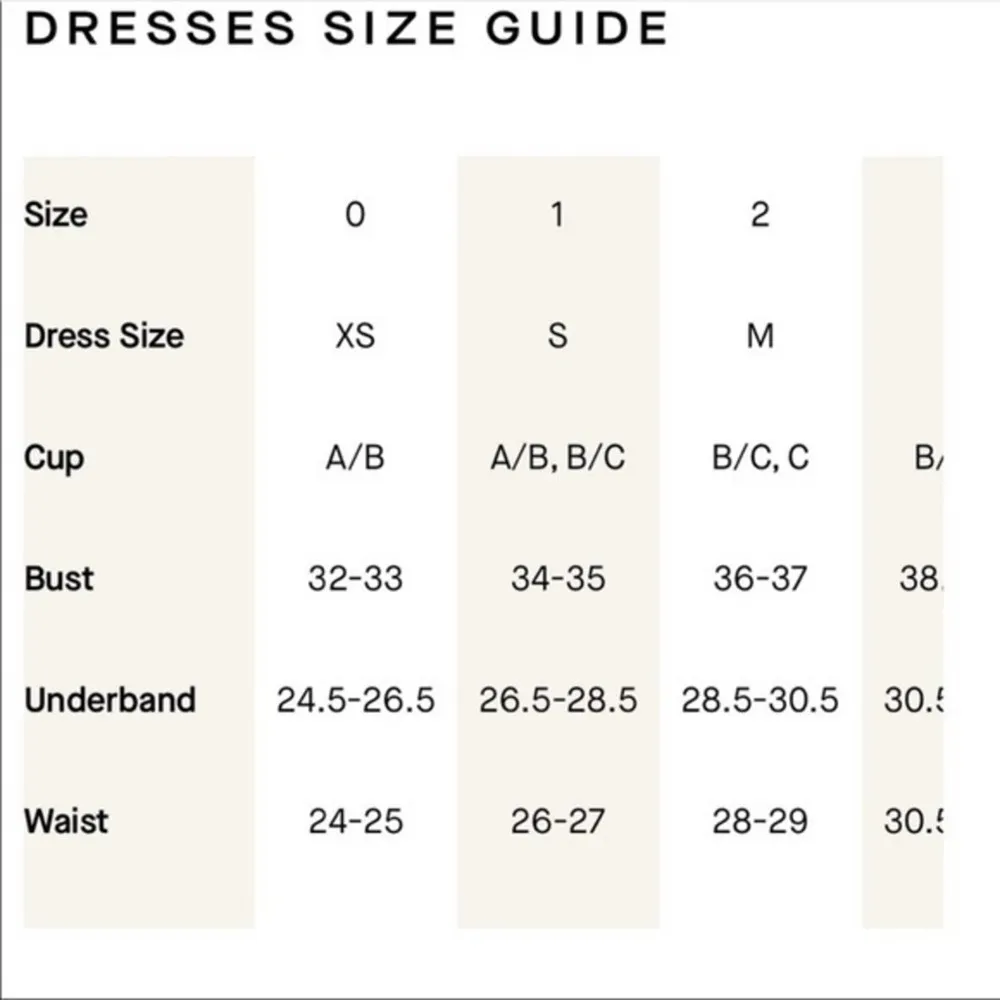Click the 24.5-26.5 underband measurement
The image size is (1000, 1000).
point(355,700)
